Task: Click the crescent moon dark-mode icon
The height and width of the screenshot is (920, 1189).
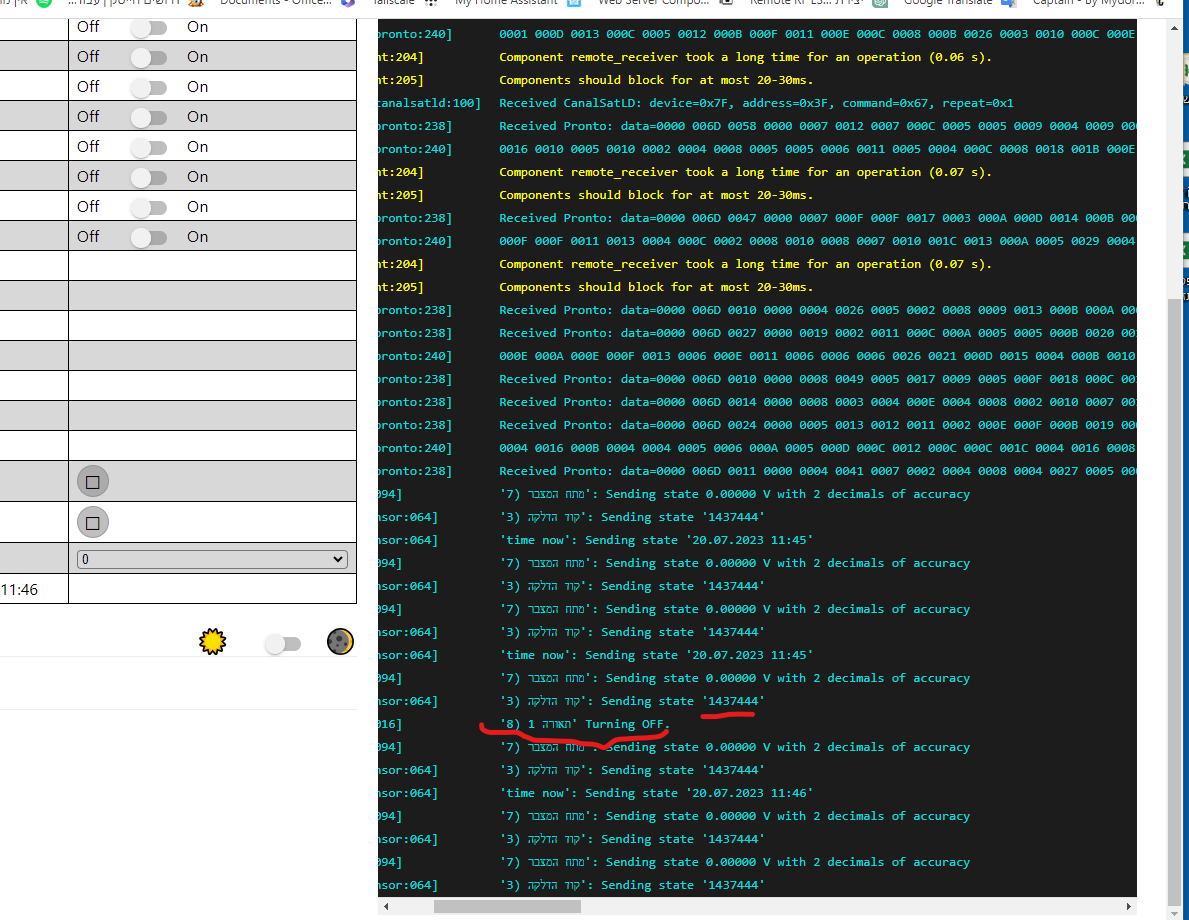Action: click(x=340, y=642)
